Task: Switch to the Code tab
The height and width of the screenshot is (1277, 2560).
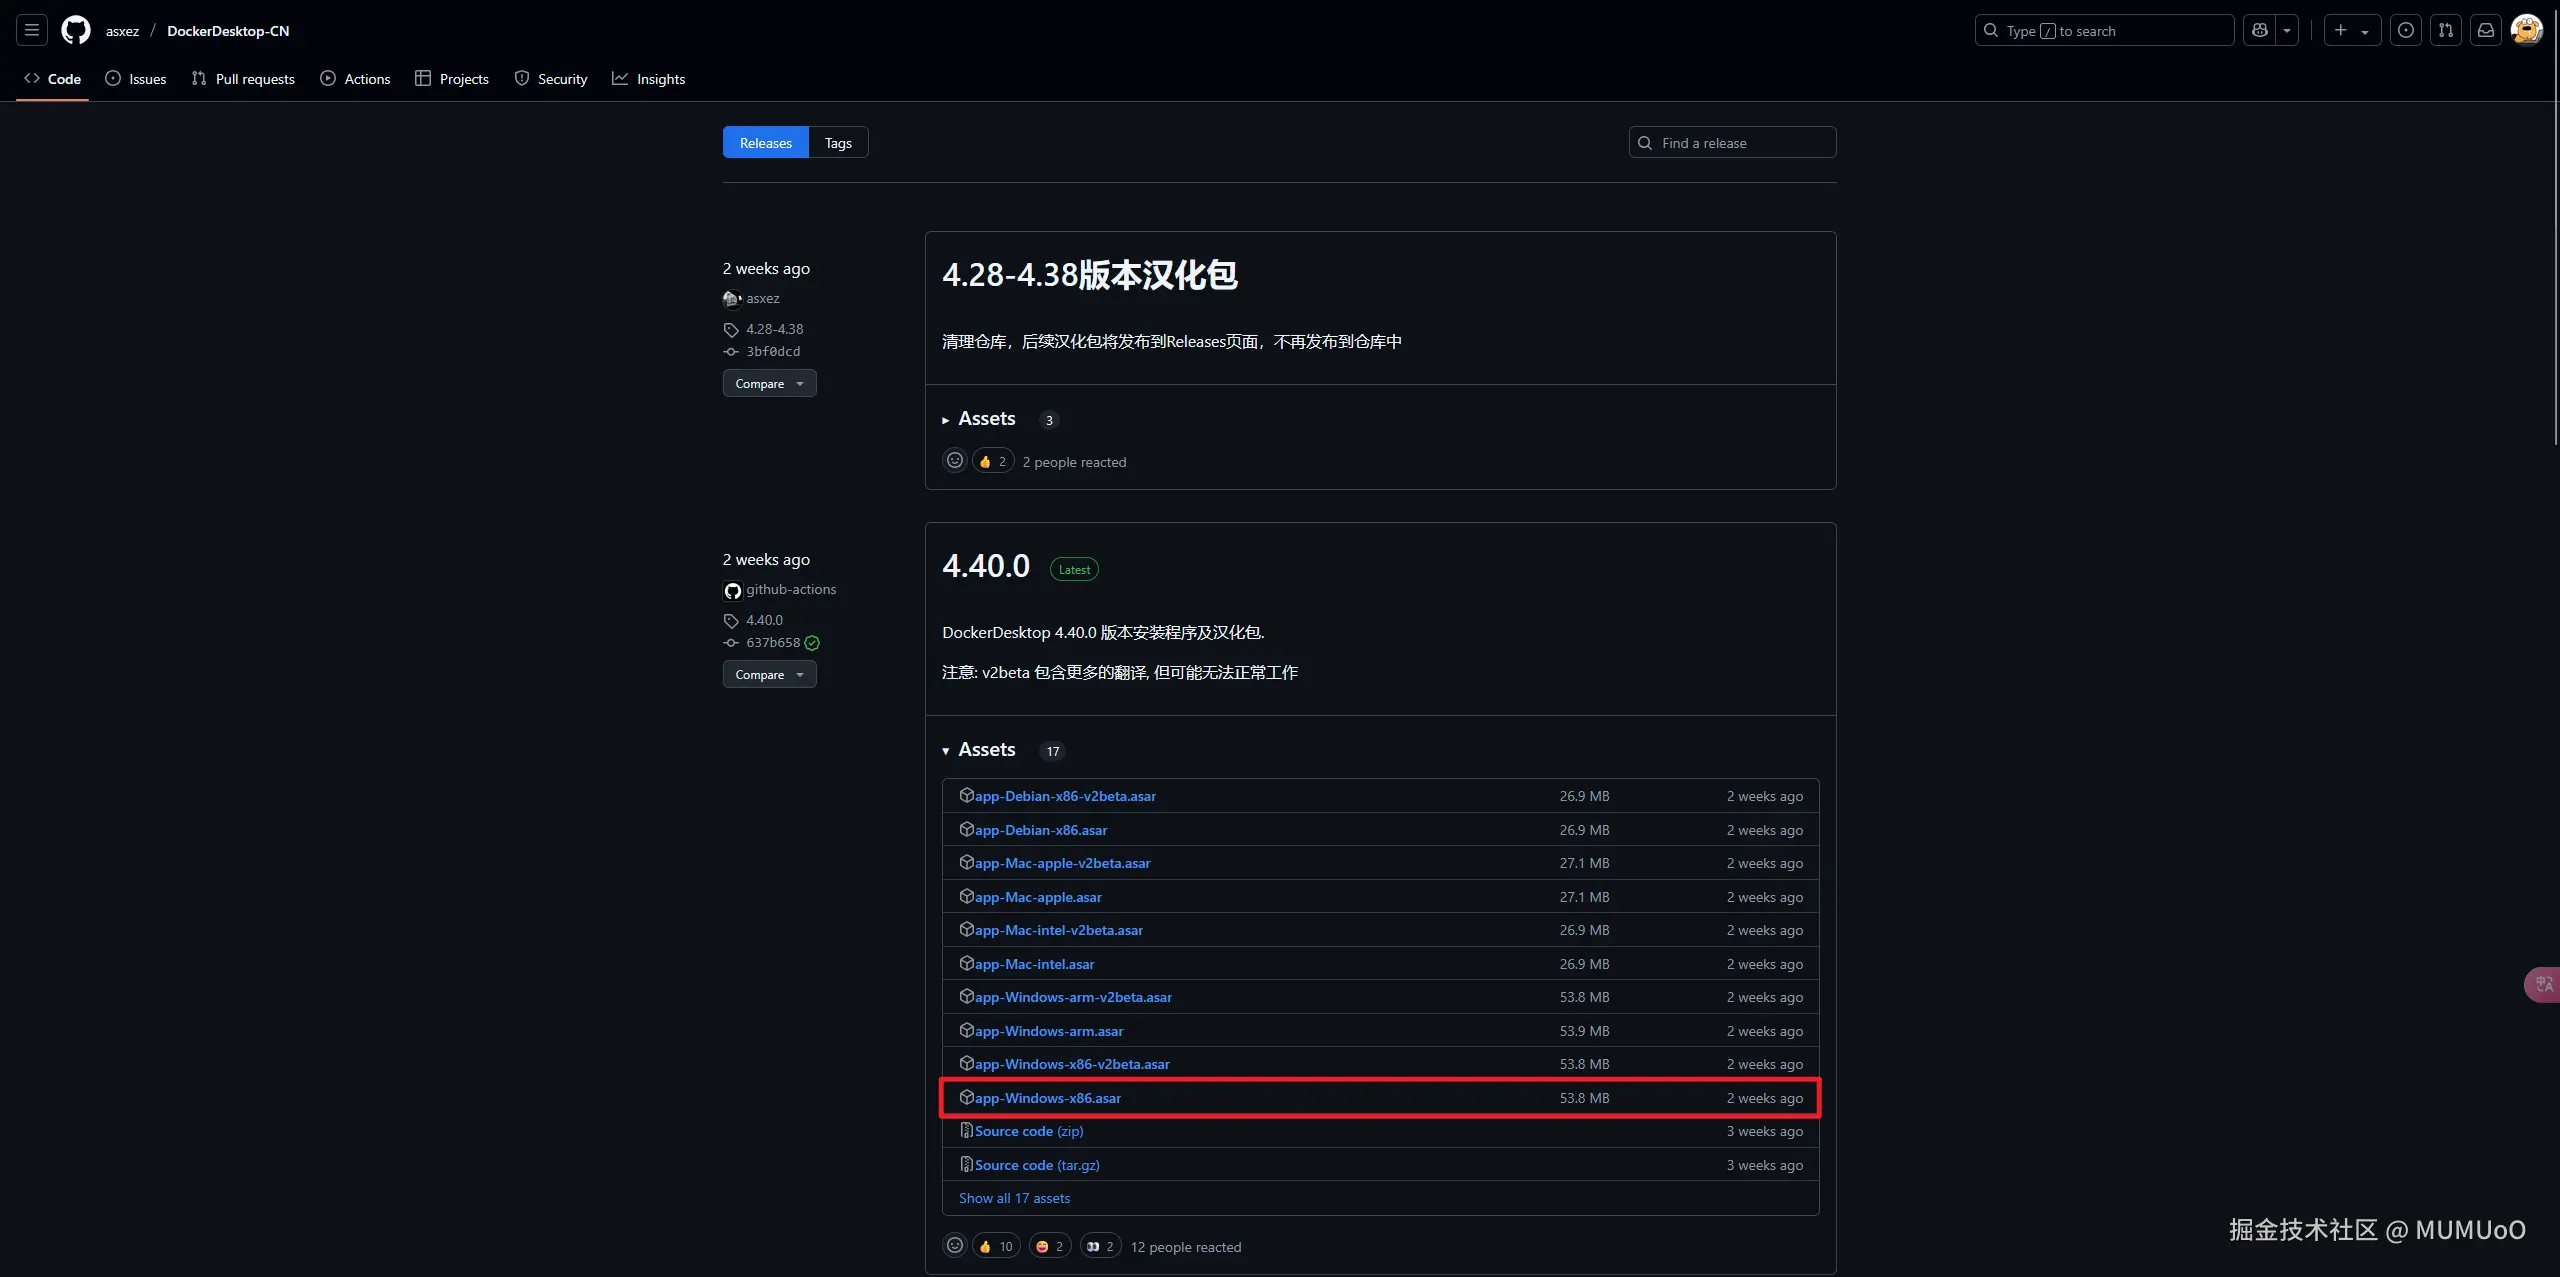Action: pyautogui.click(x=53, y=78)
